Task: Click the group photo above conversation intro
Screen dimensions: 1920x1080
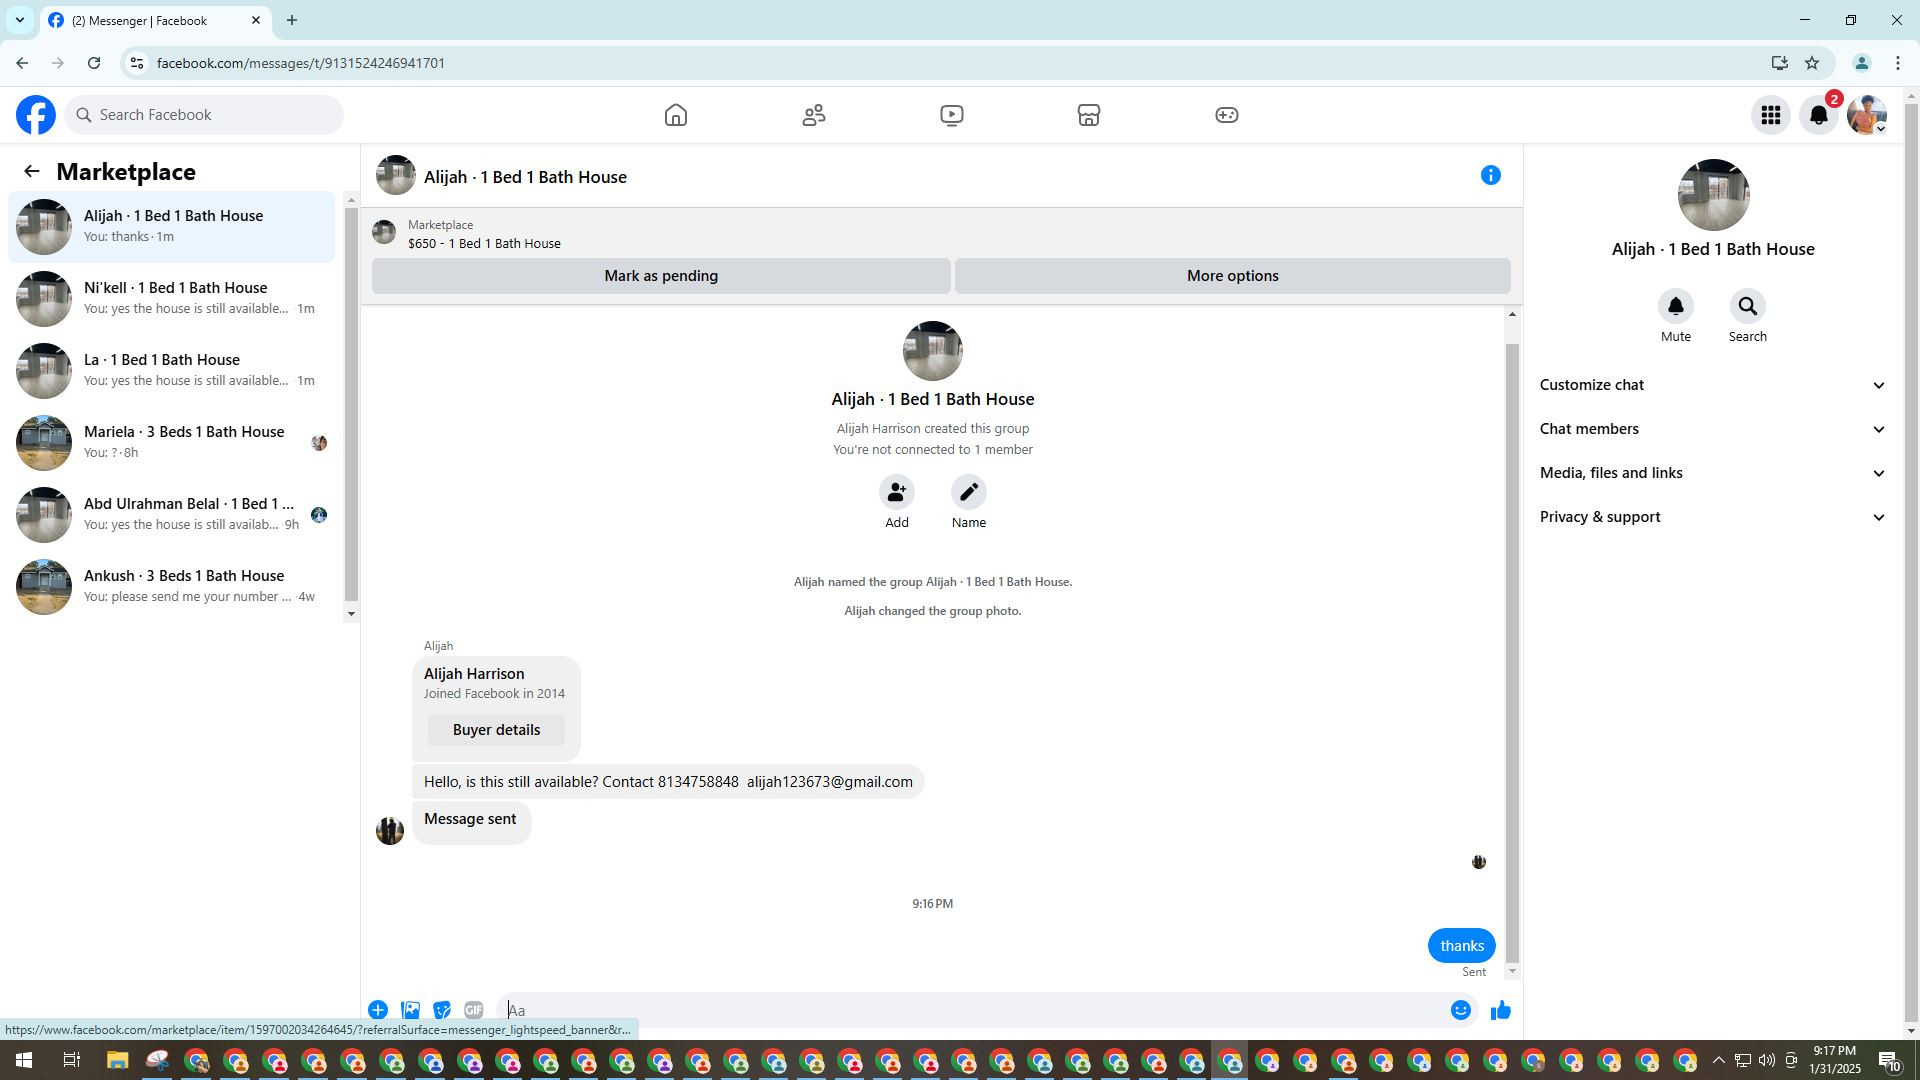Action: 933,351
